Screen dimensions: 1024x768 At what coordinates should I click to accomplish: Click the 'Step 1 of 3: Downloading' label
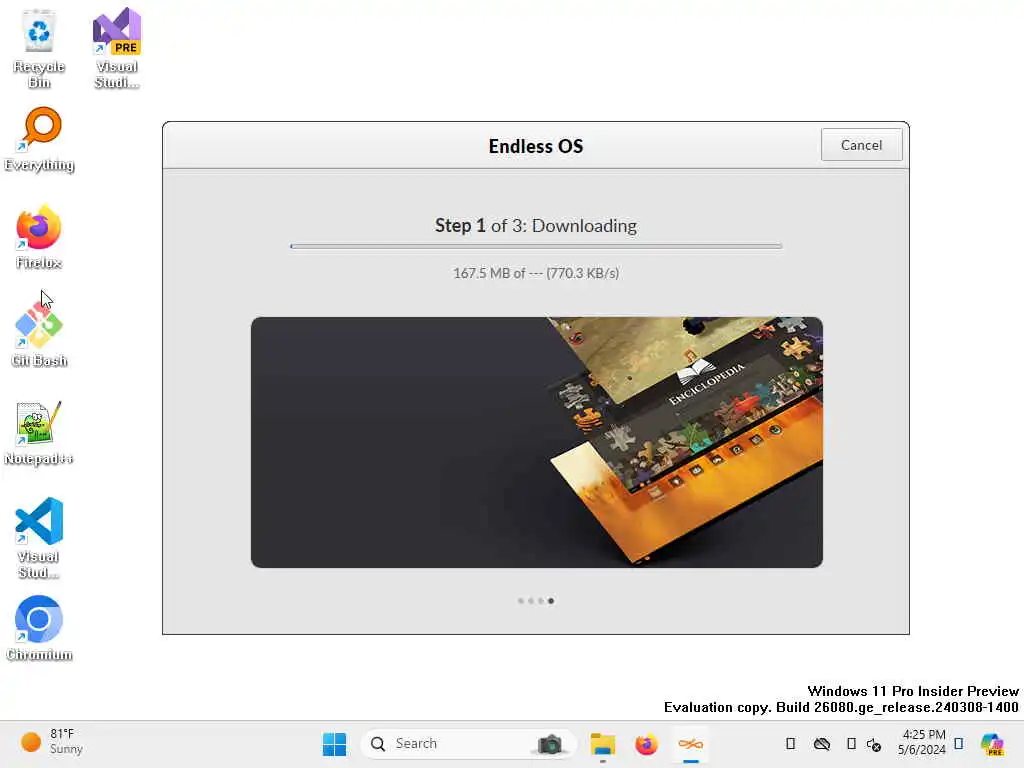(536, 225)
